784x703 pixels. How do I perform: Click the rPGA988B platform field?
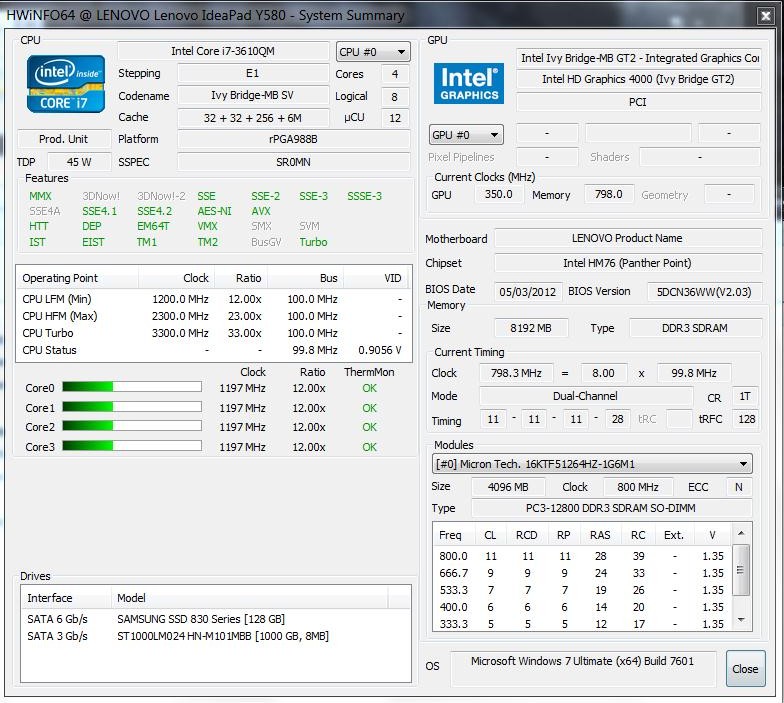tap(294, 139)
